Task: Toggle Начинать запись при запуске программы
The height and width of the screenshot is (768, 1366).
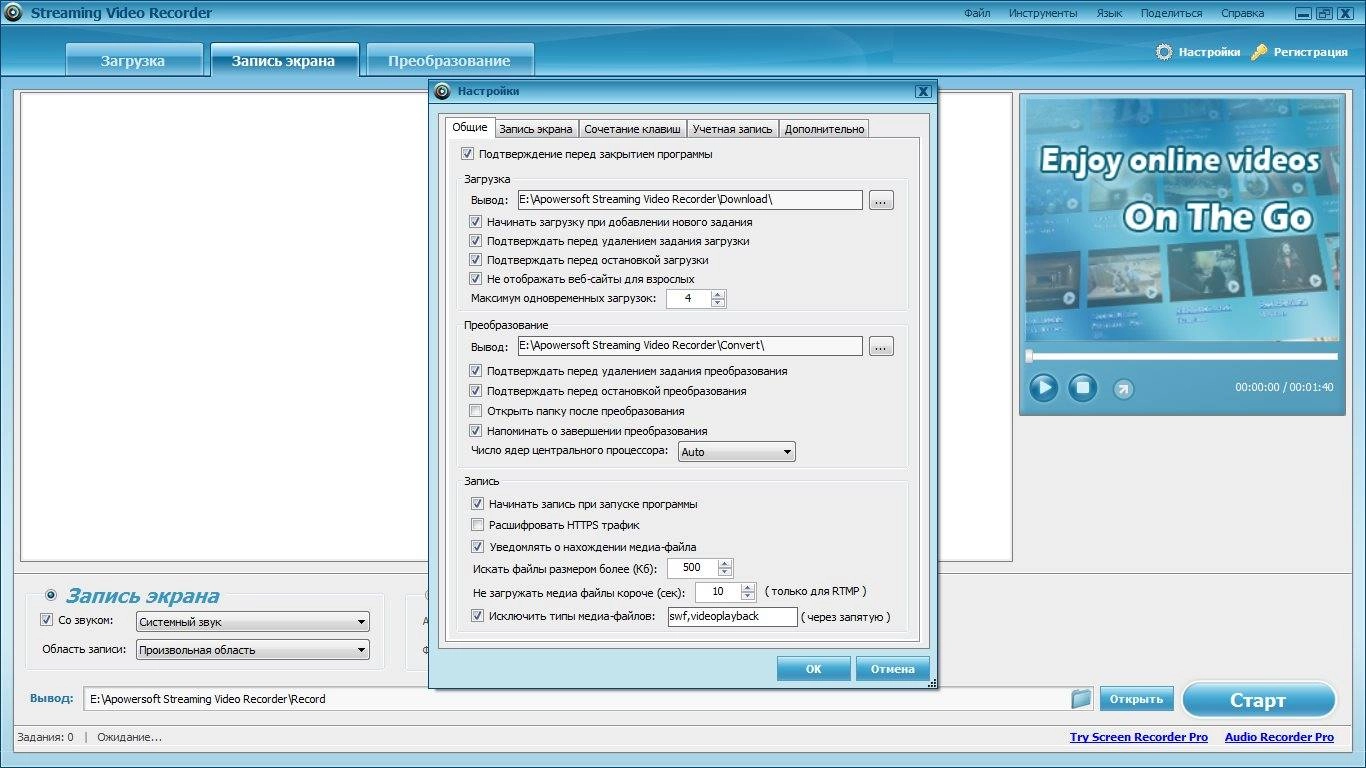Action: click(x=477, y=504)
